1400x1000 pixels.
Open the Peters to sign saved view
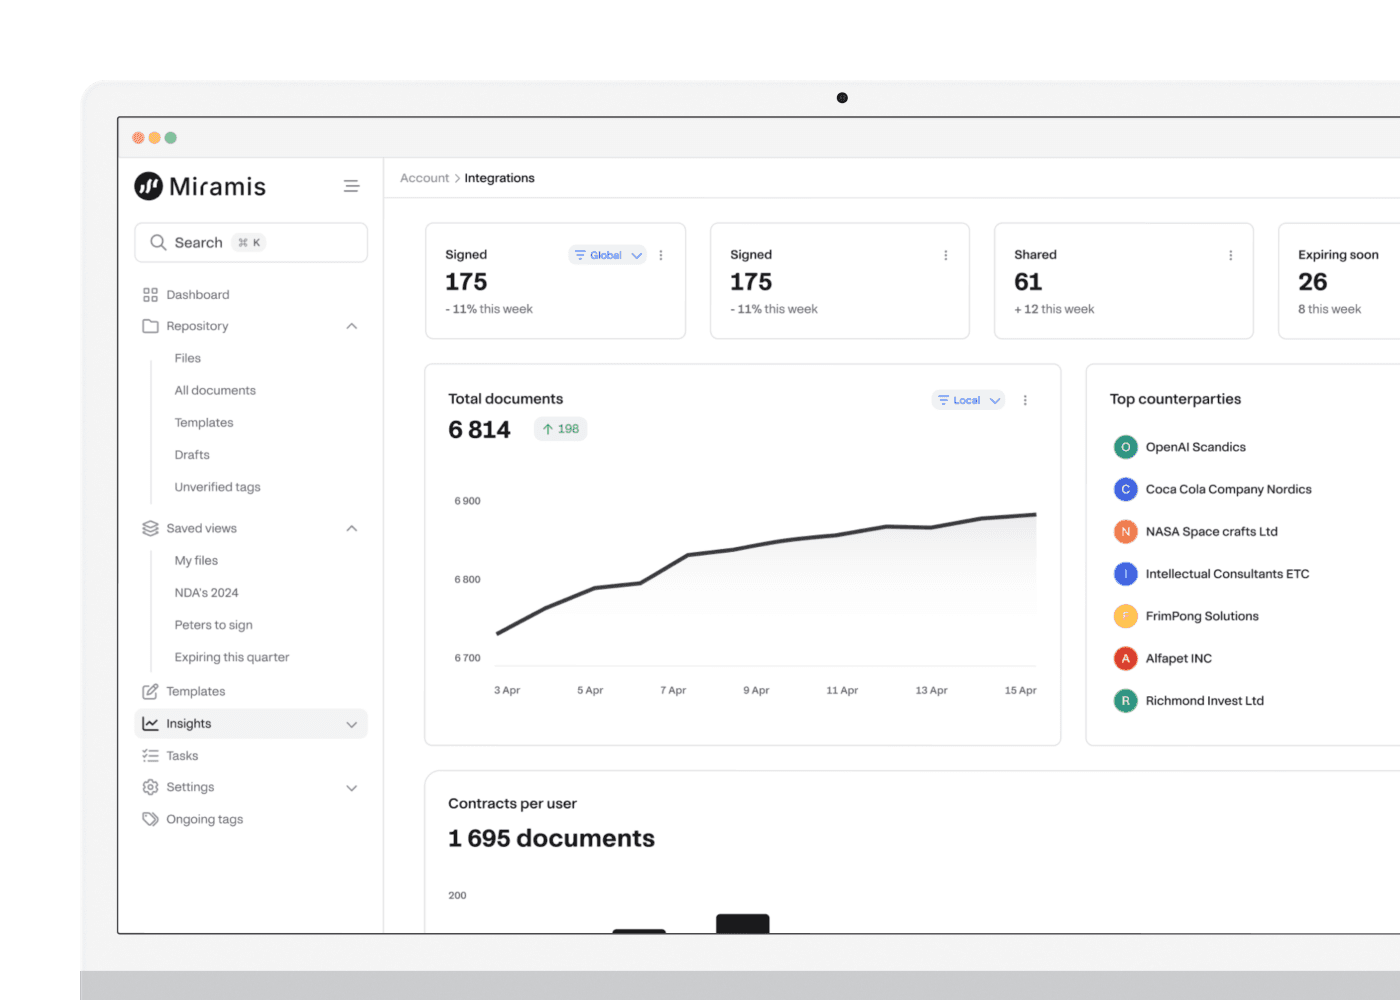[x=213, y=625]
